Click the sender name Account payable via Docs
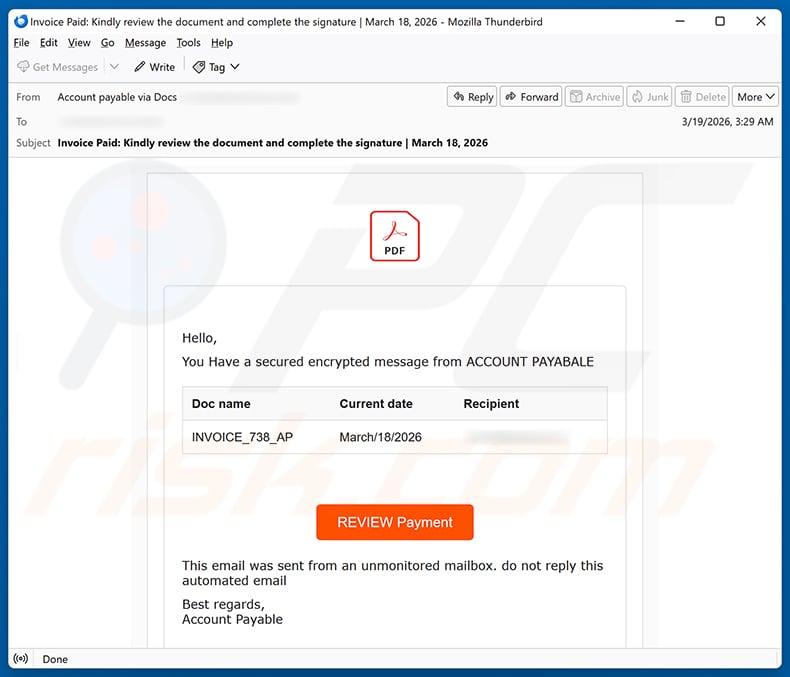Viewport: 790px width, 677px height. click(x=117, y=97)
